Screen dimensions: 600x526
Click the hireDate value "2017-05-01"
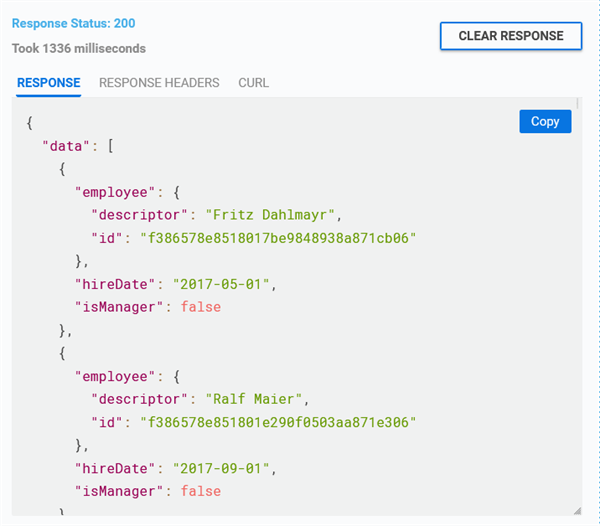coord(221,284)
